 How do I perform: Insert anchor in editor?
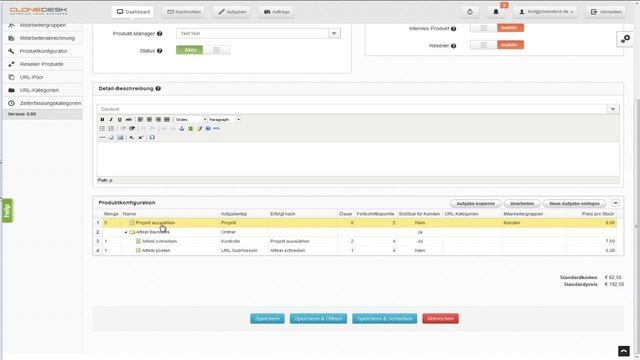click(182, 129)
